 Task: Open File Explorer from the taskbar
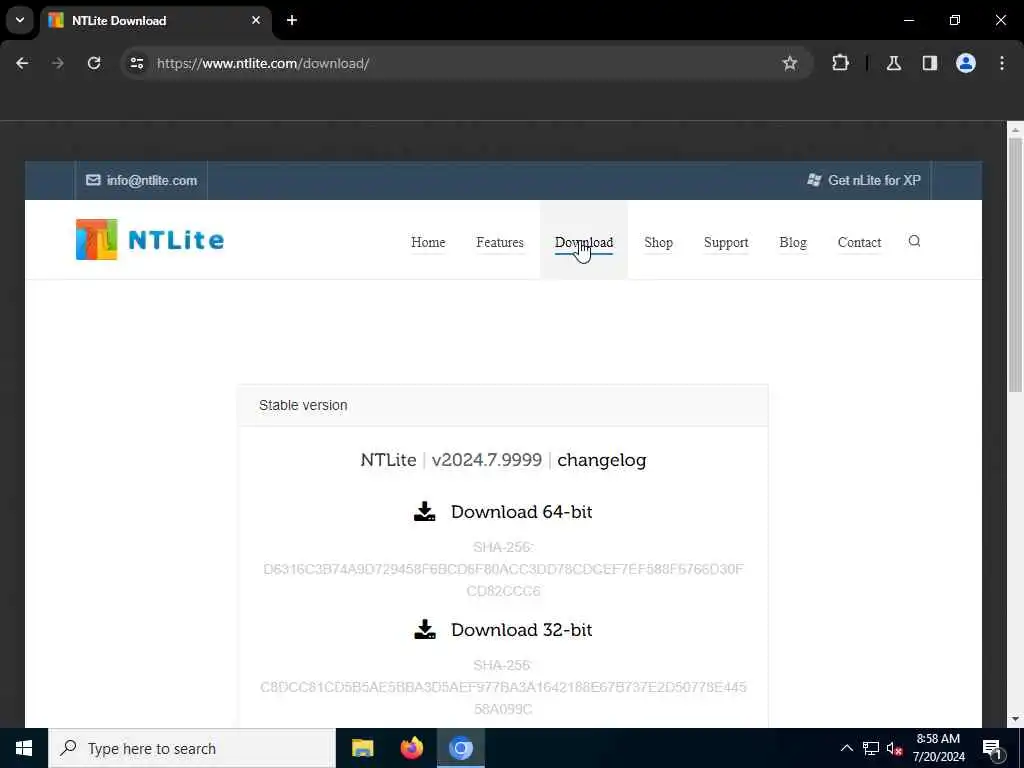tap(362, 748)
